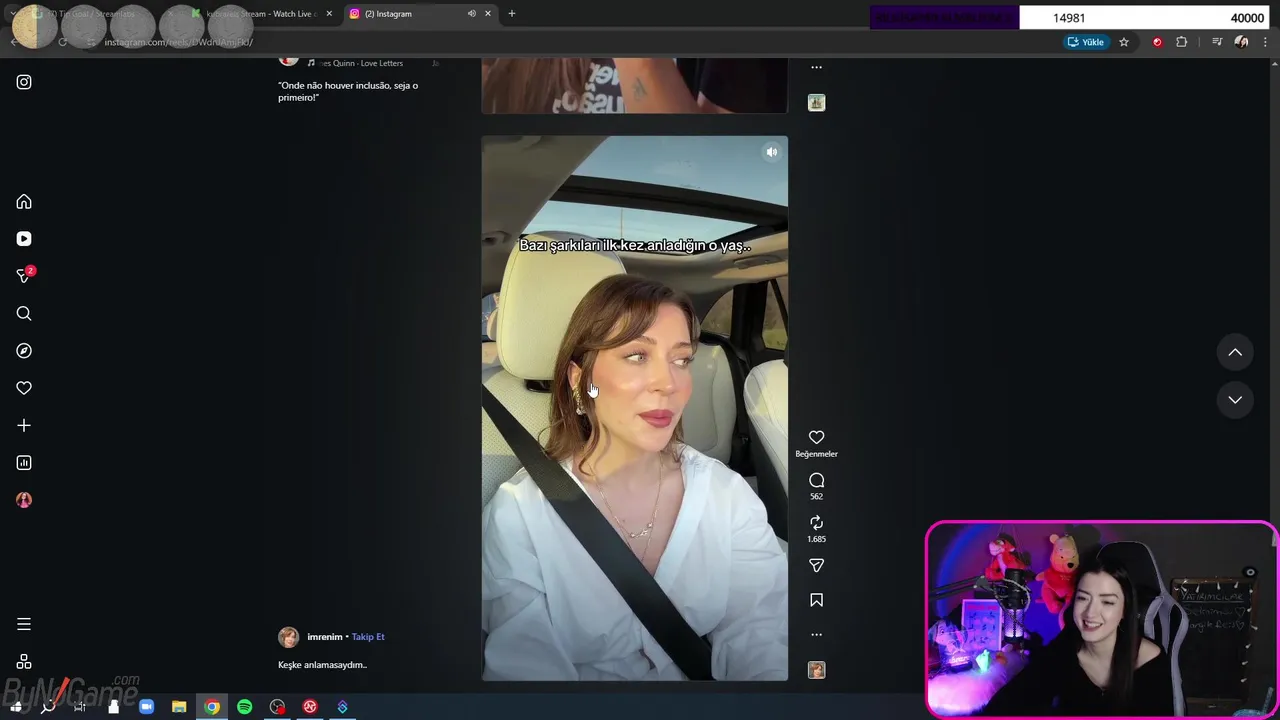Image resolution: width=1280 pixels, height=720 pixels.
Task: Mute the reel sound
Action: (x=771, y=152)
